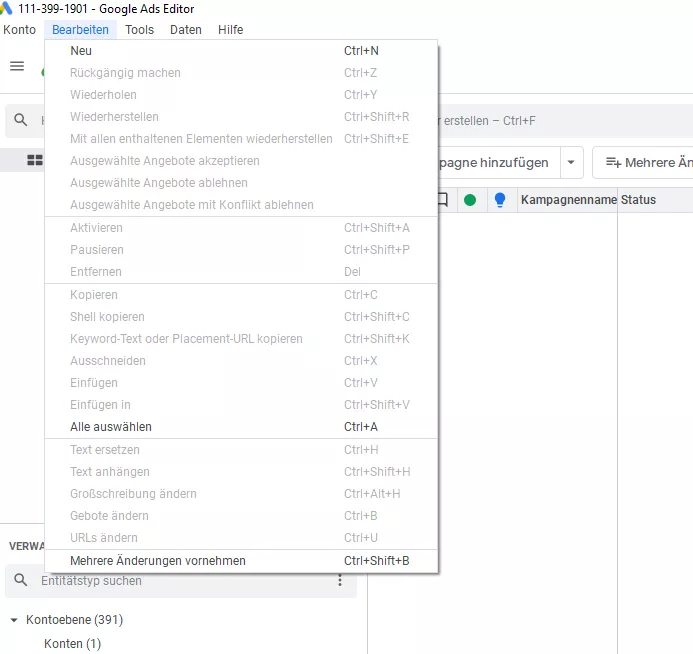Click Entfernen menu entry
Screen dimensions: 693x654
pyautogui.click(x=241, y=272)
